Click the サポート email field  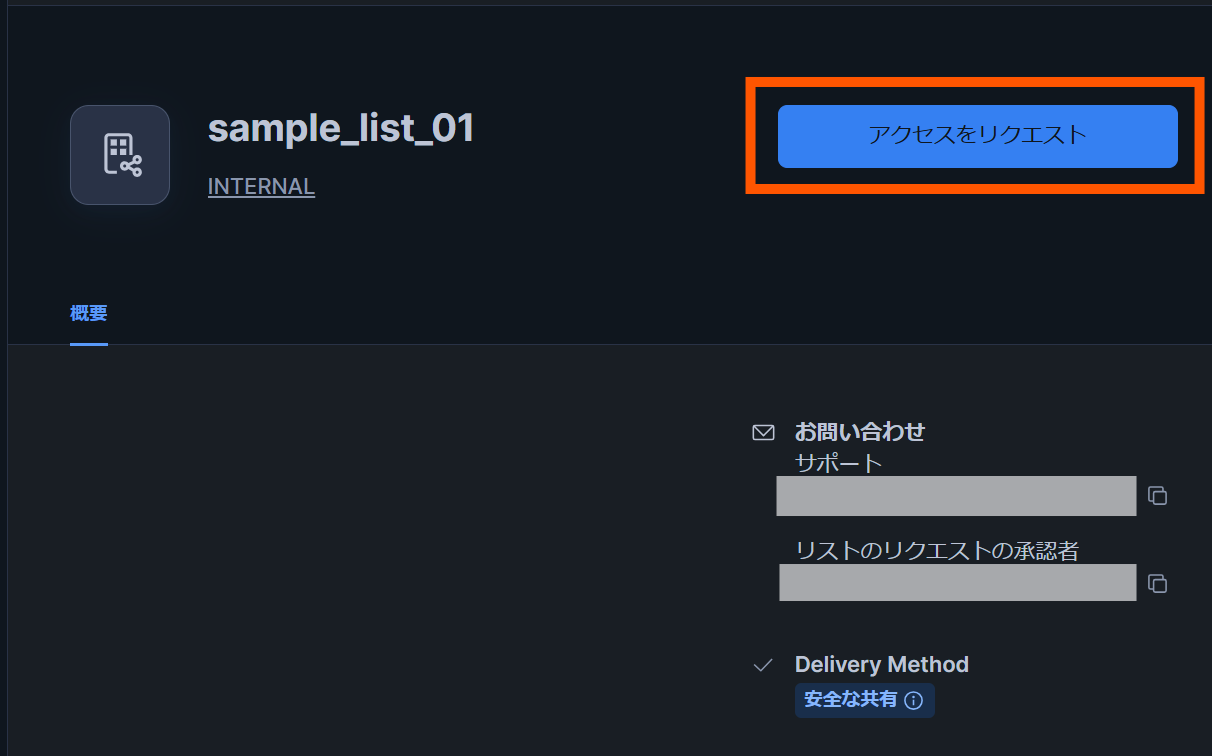[955, 496]
